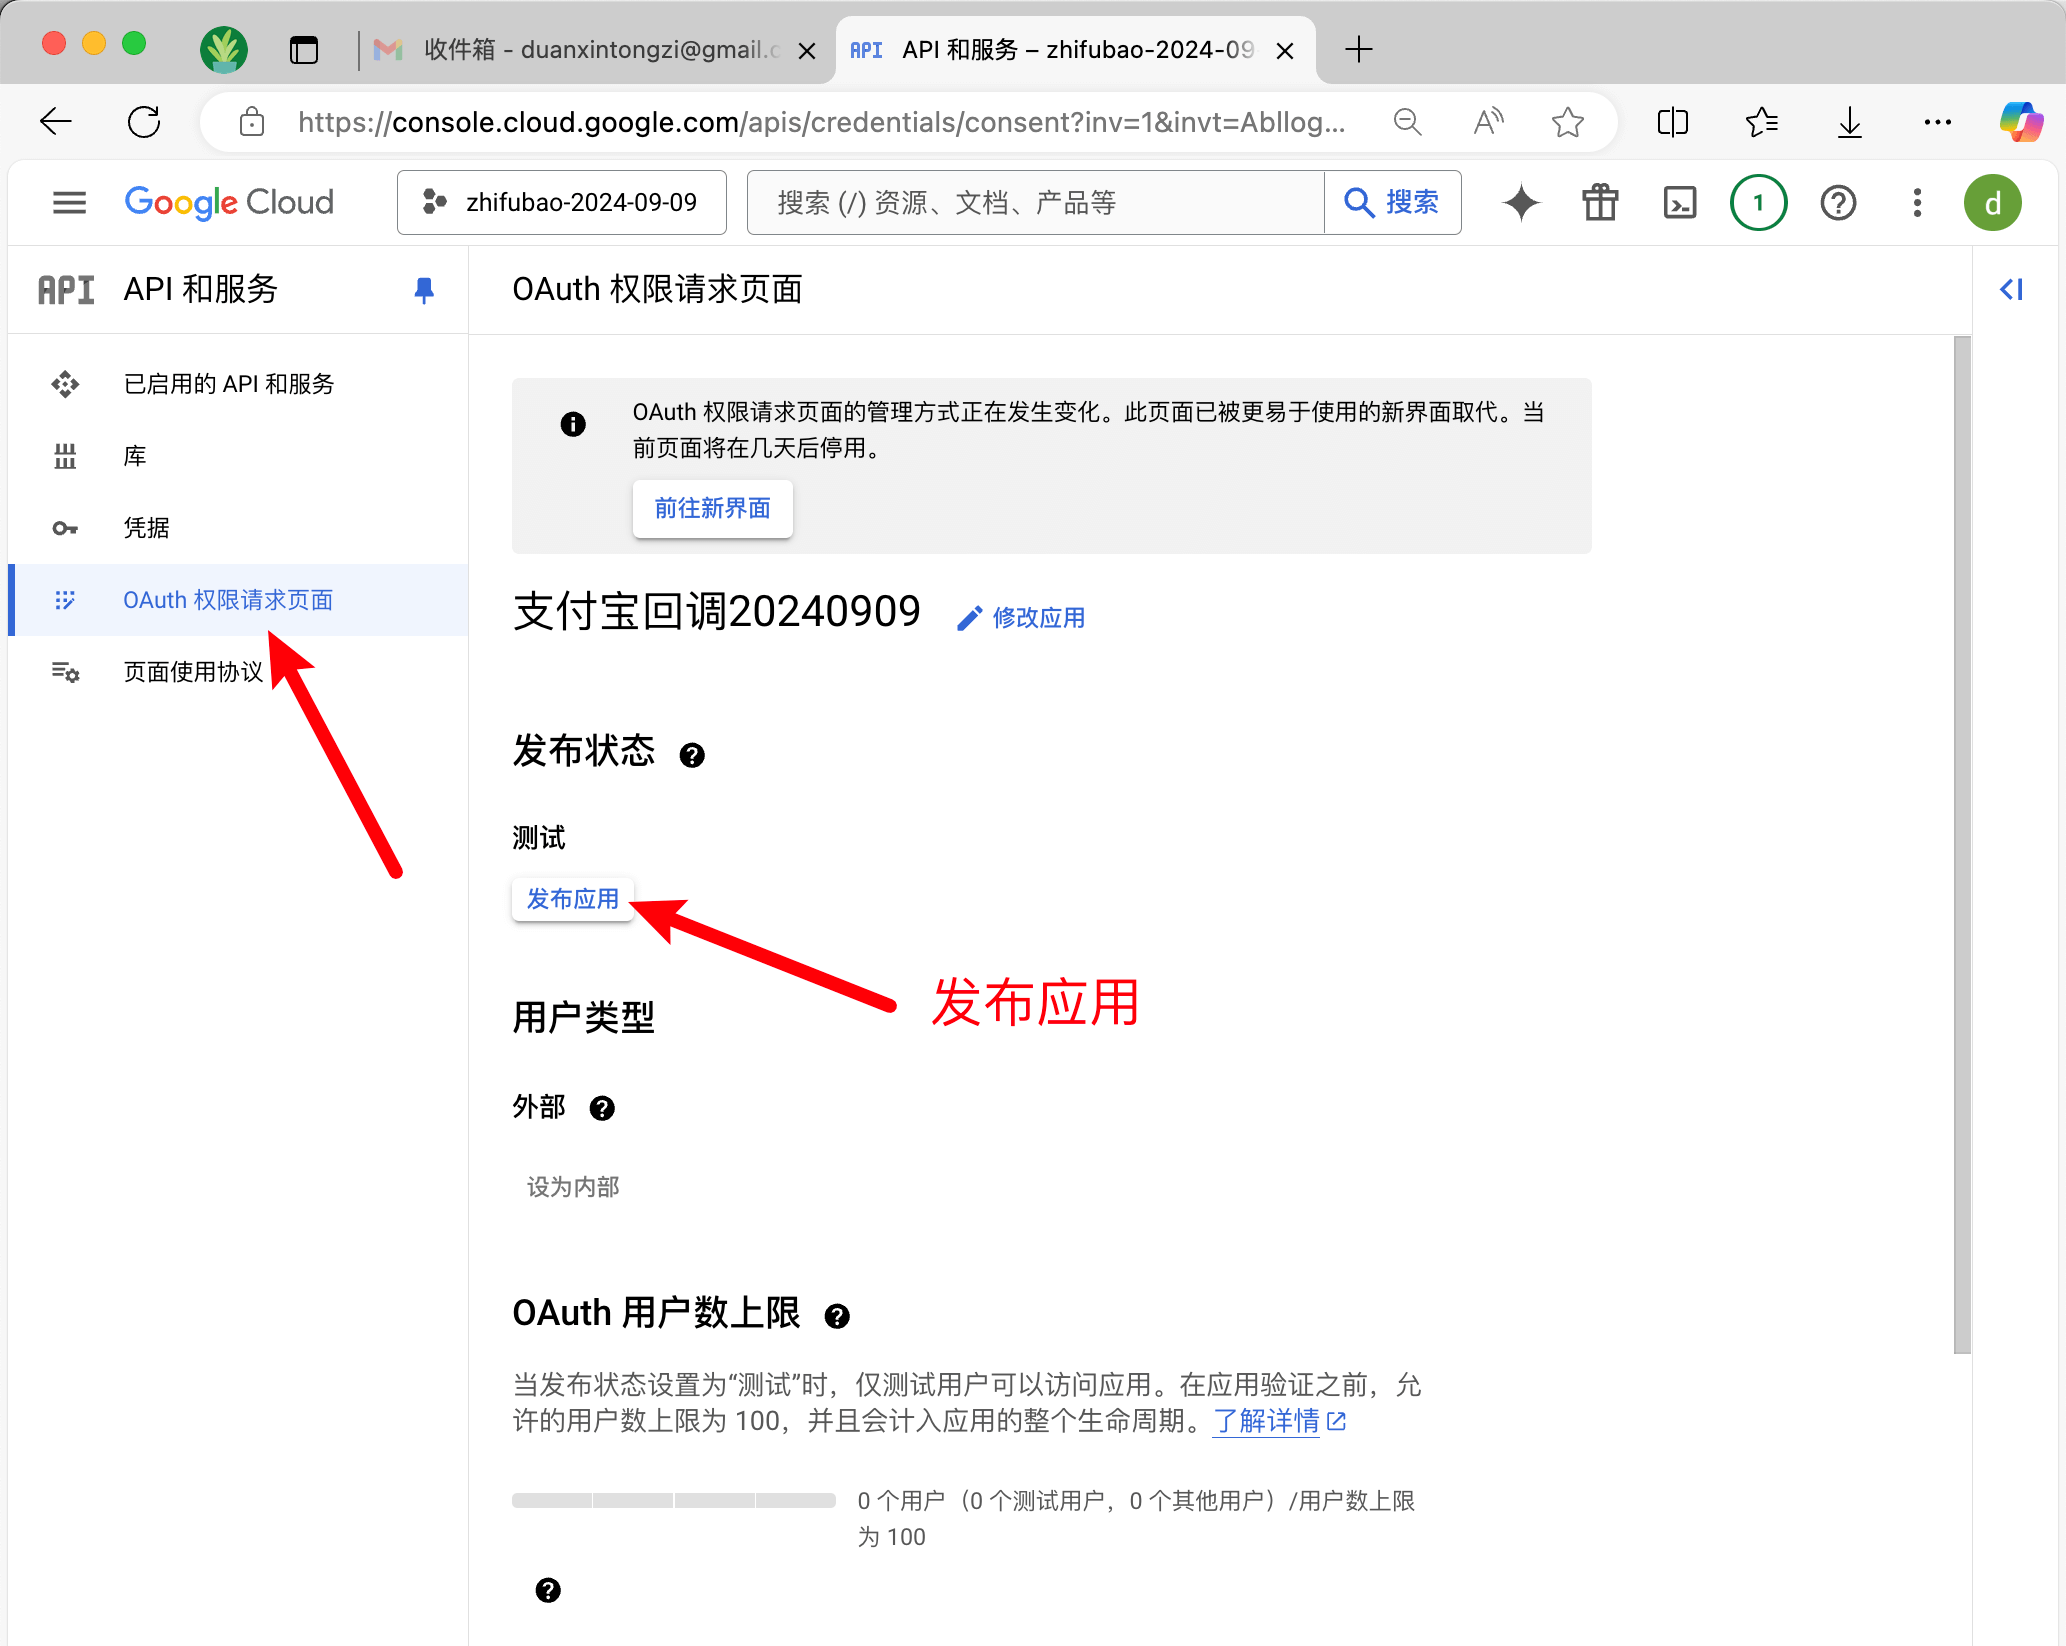Image resolution: width=2066 pixels, height=1646 pixels.
Task: Click the OAuth user quota progress bar
Action: [673, 1501]
